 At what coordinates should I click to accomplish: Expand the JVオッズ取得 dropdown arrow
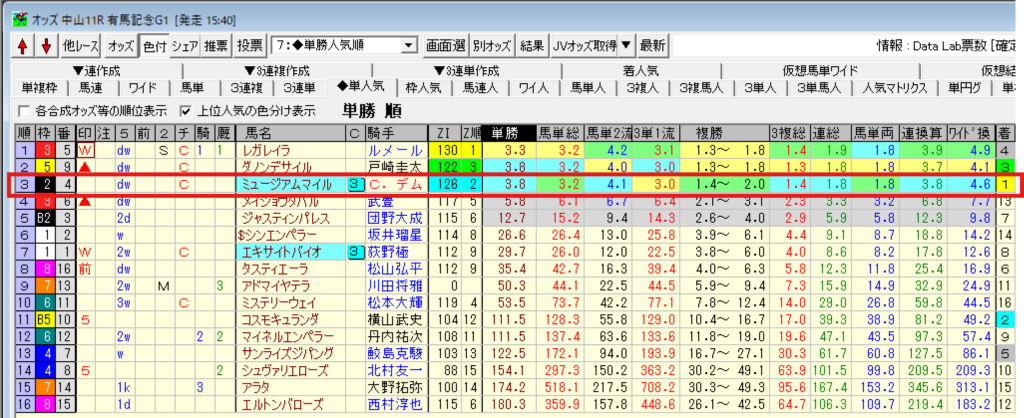(624, 46)
